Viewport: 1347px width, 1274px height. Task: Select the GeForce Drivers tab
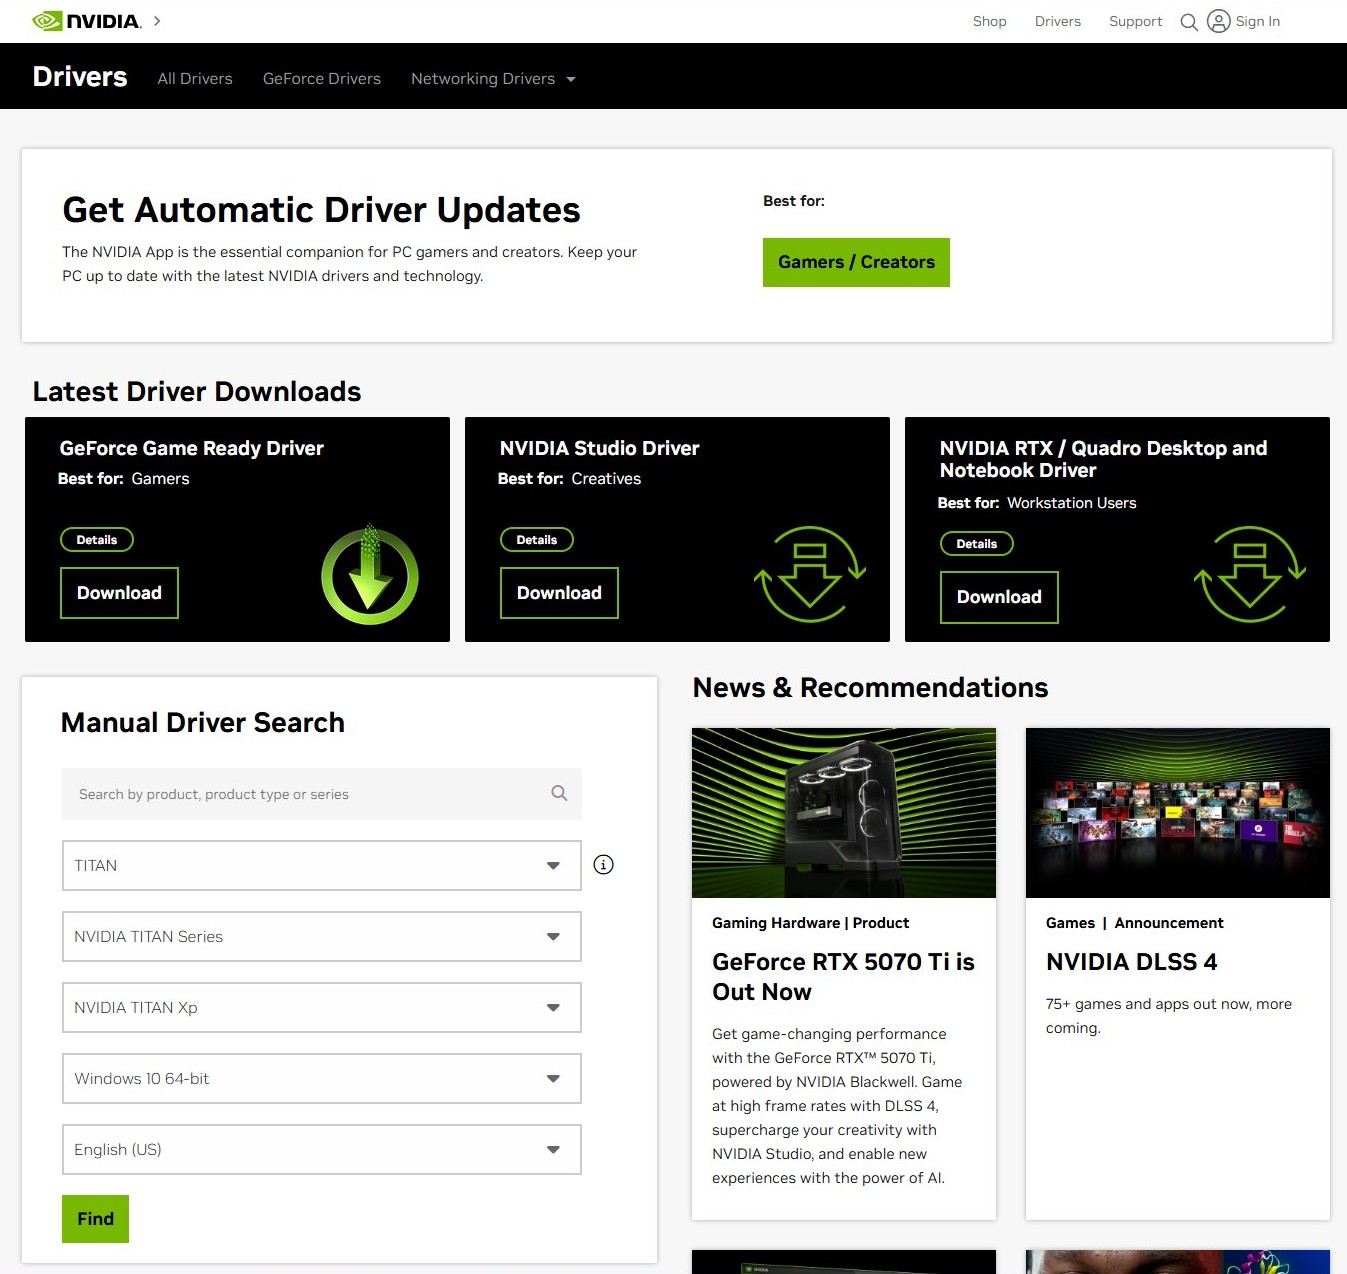pyautogui.click(x=322, y=78)
